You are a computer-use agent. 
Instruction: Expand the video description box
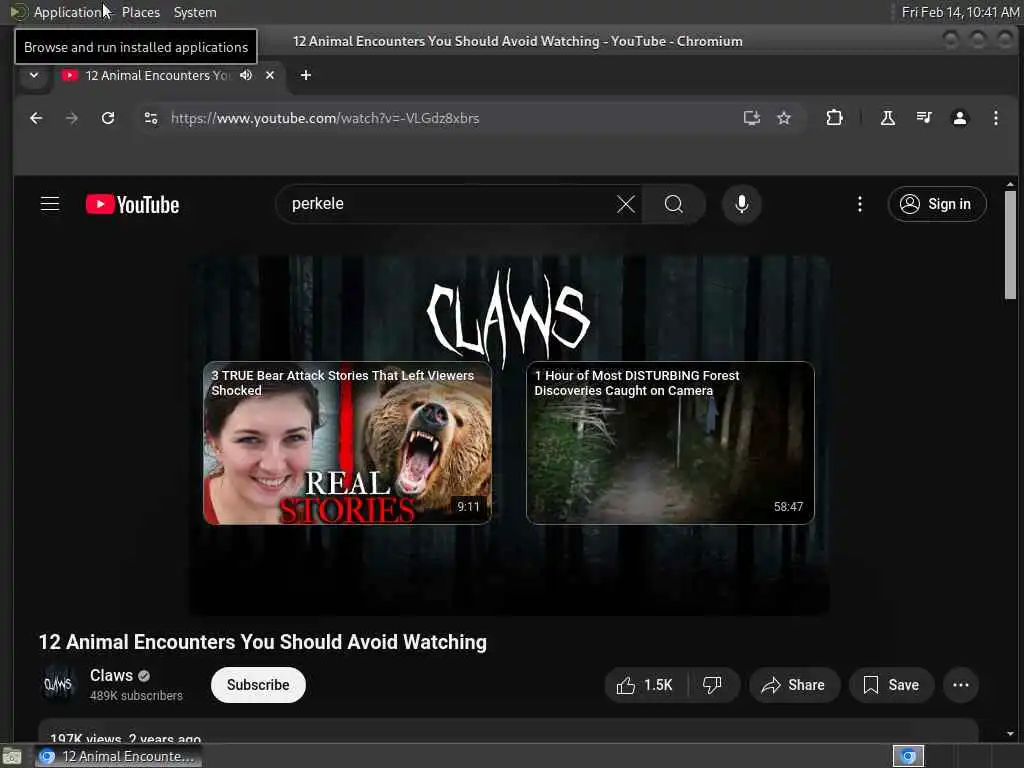tap(508, 731)
